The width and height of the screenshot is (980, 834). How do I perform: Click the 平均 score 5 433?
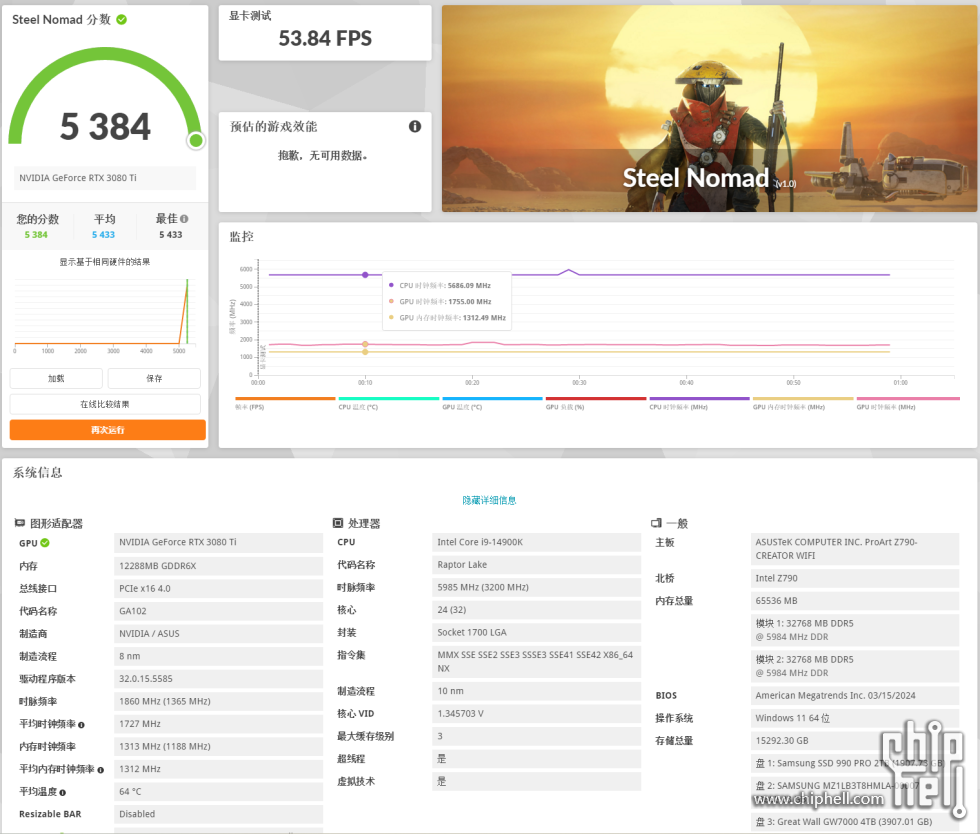click(104, 234)
